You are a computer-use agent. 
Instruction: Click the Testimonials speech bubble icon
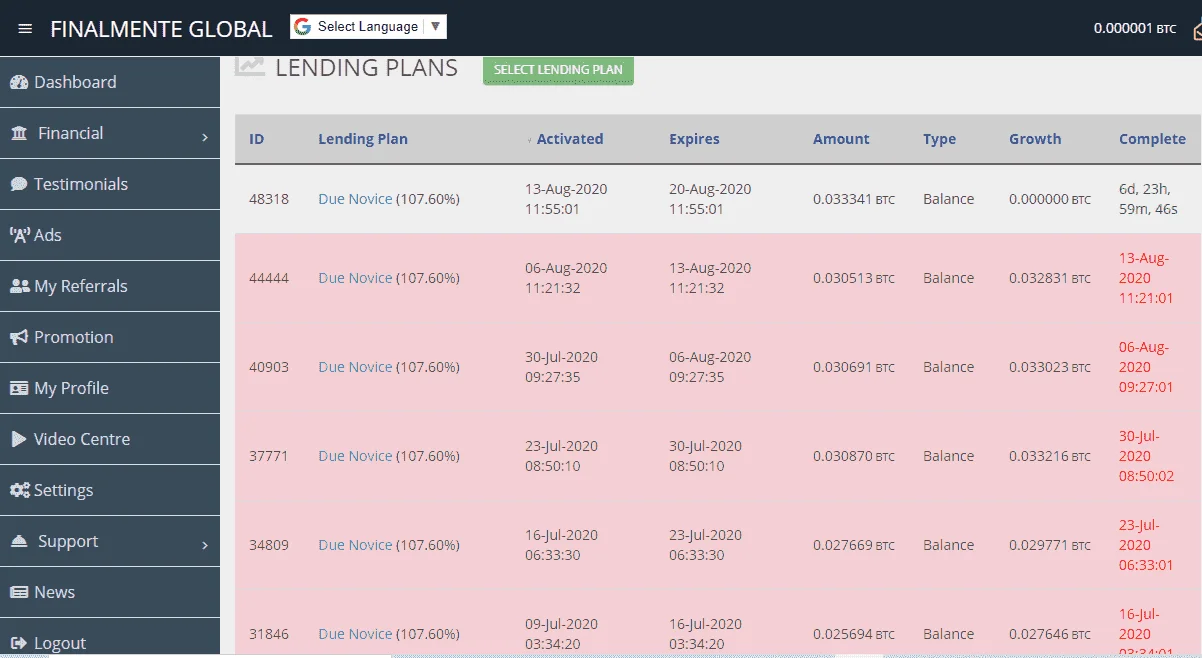tap(19, 184)
